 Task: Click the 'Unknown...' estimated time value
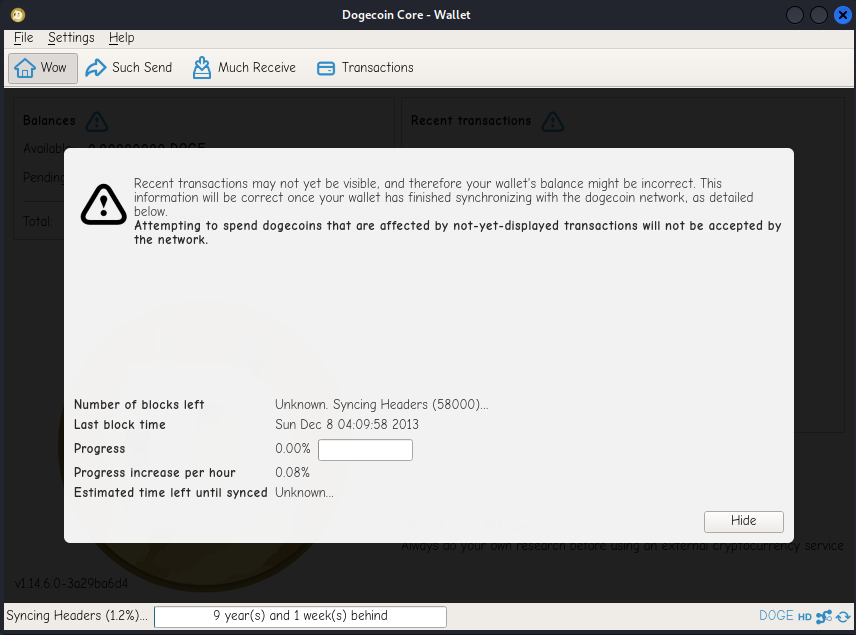pyautogui.click(x=304, y=492)
